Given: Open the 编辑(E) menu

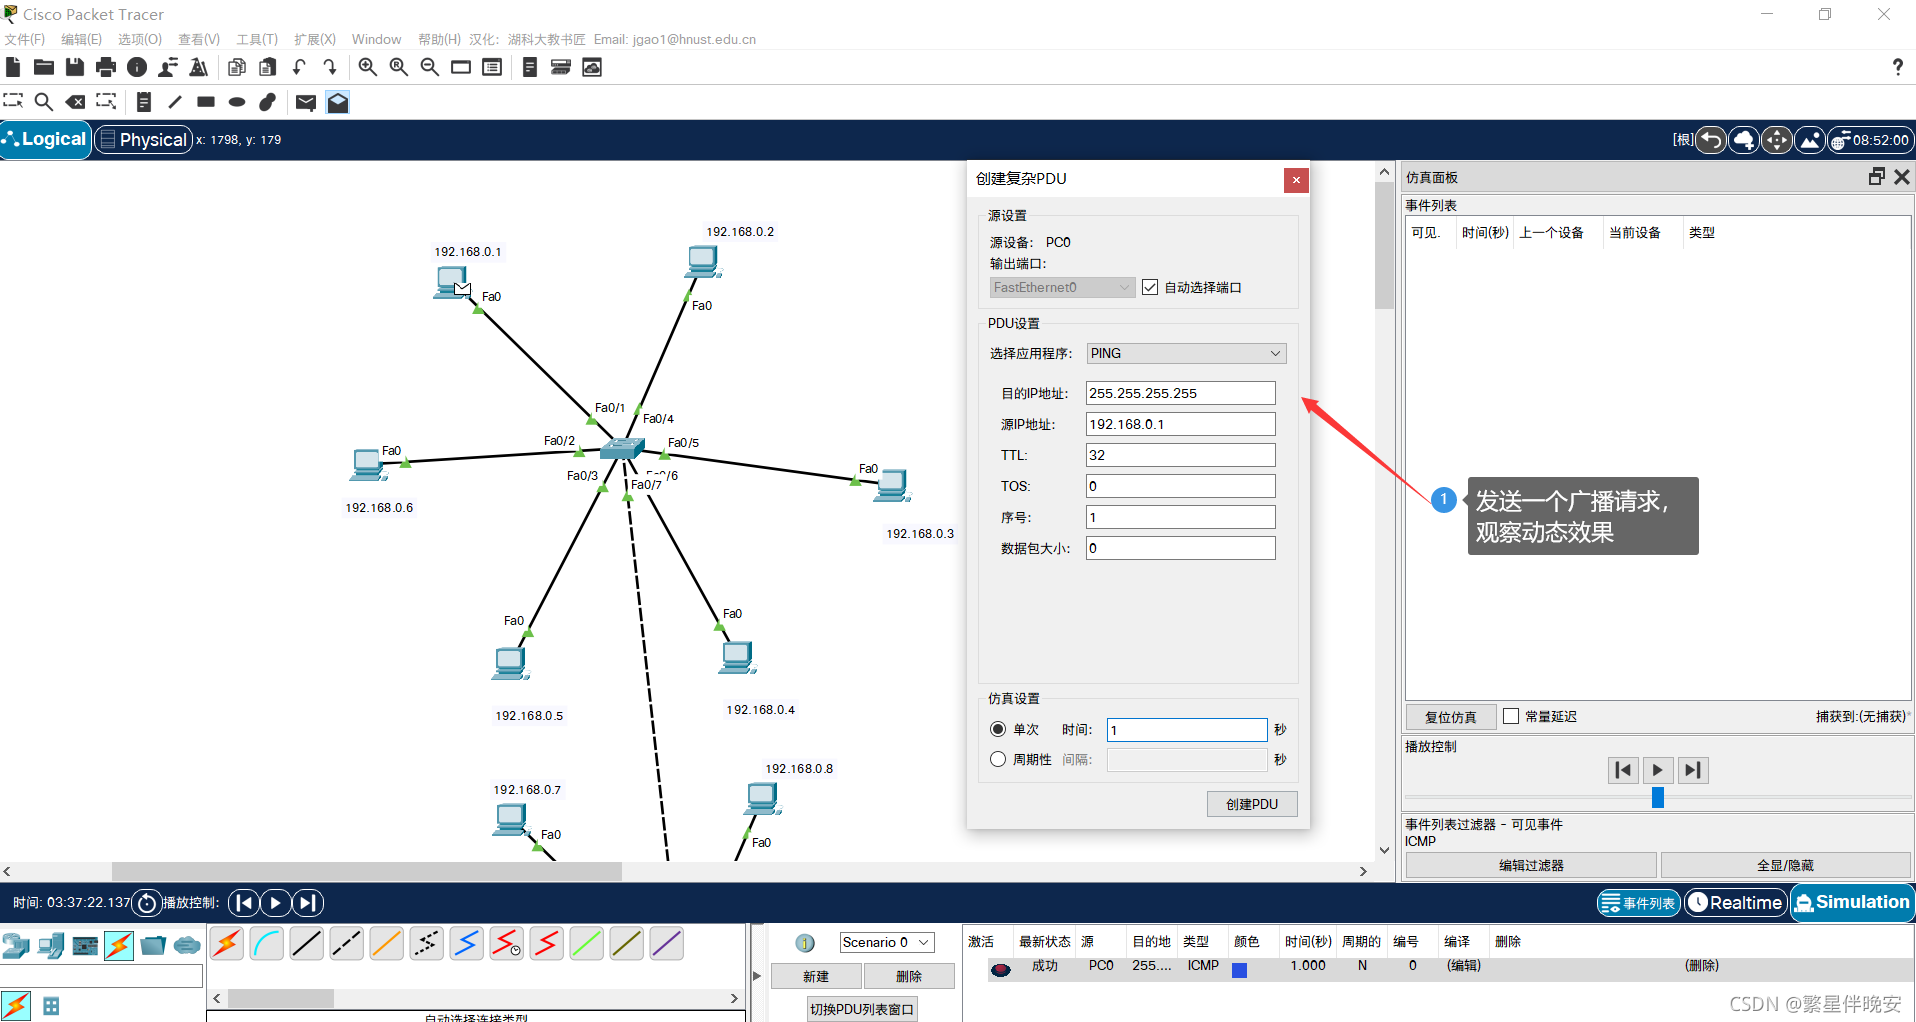Looking at the screenshot, I should tap(81, 39).
